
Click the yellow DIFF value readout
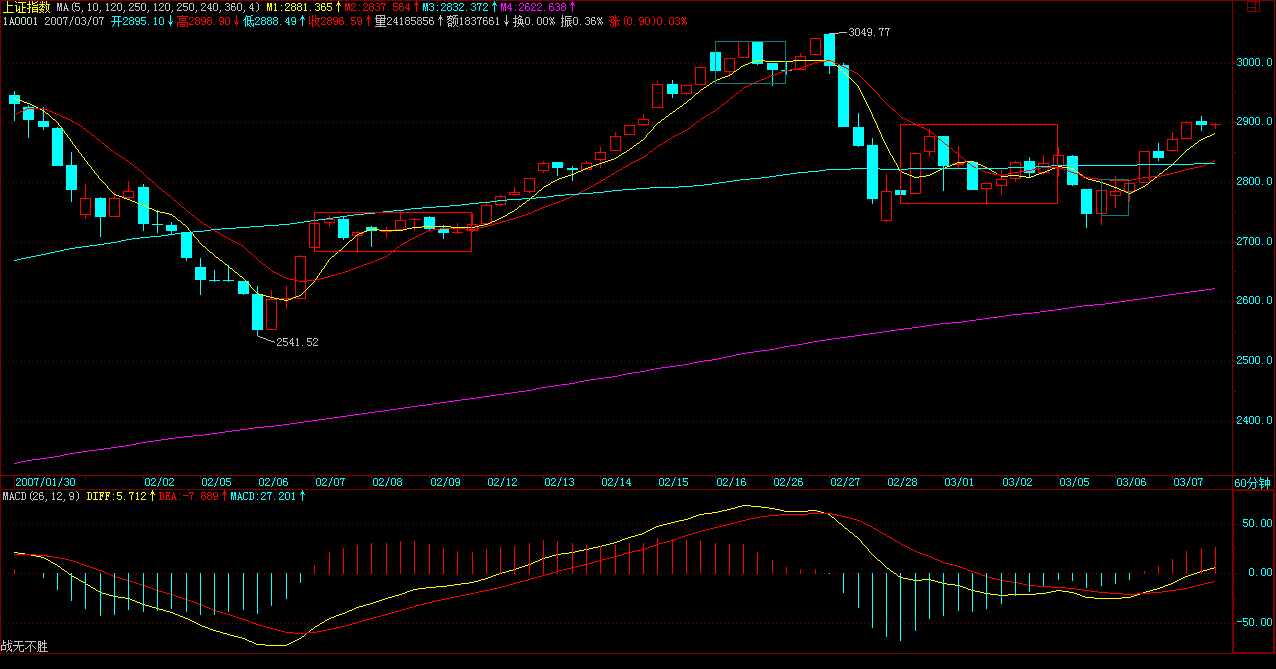(x=117, y=496)
